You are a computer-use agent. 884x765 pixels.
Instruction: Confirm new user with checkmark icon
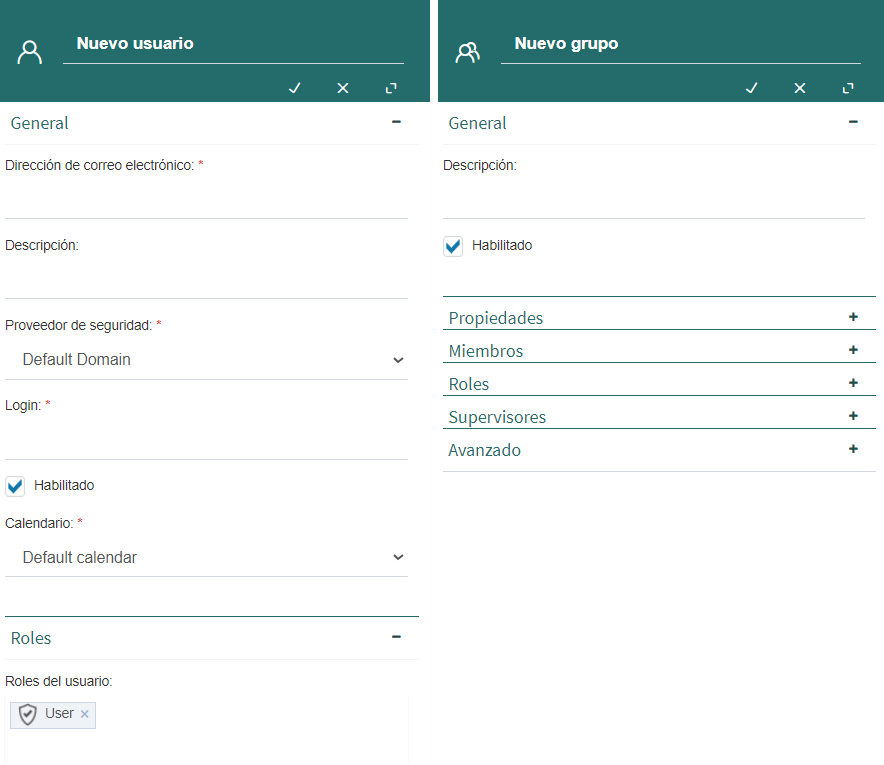pyautogui.click(x=294, y=88)
